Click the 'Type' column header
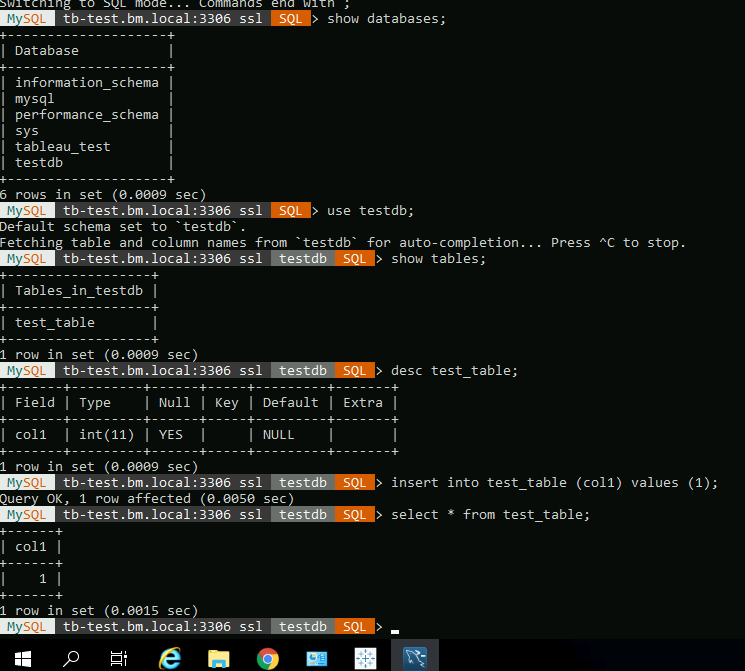745x671 pixels. tap(95, 403)
